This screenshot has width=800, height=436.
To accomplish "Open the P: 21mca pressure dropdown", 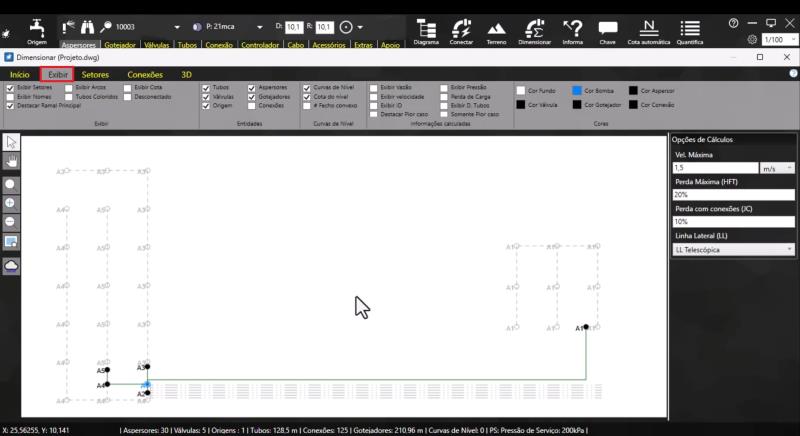I will tap(259, 27).
